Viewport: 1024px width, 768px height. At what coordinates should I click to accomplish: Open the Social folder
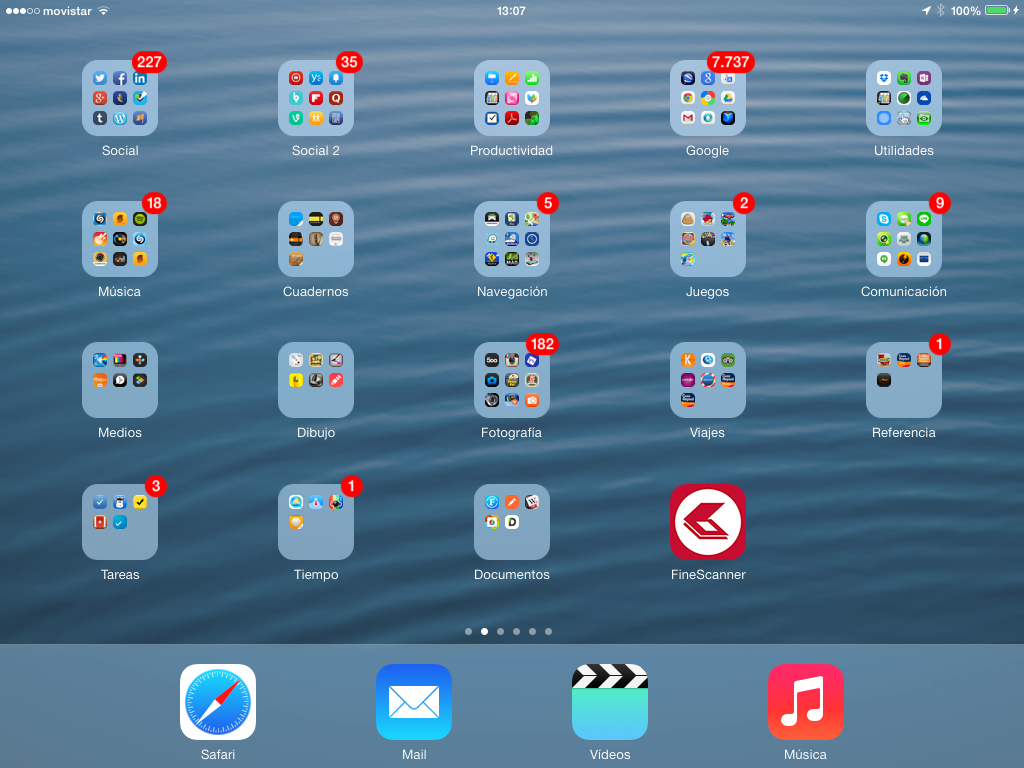120,98
